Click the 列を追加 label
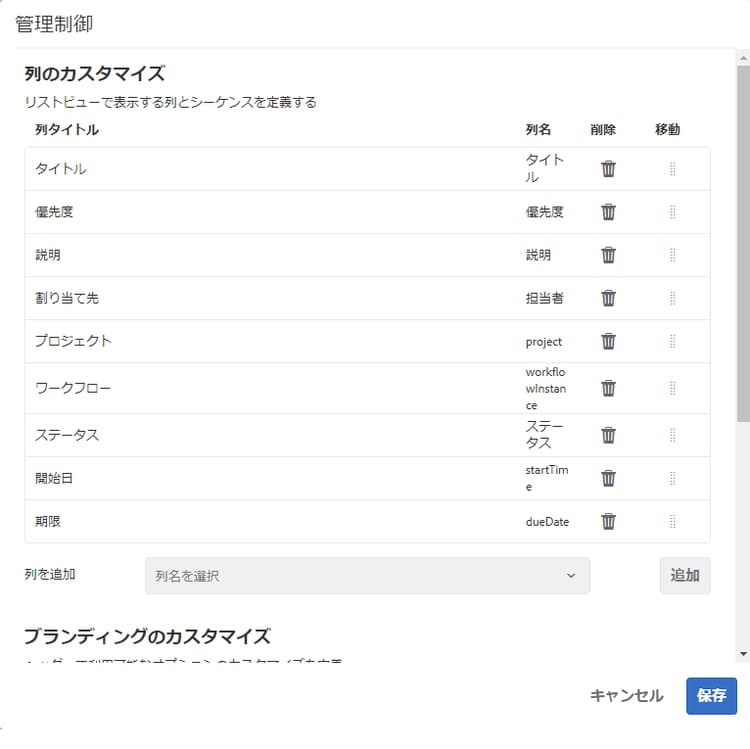 coord(50,574)
